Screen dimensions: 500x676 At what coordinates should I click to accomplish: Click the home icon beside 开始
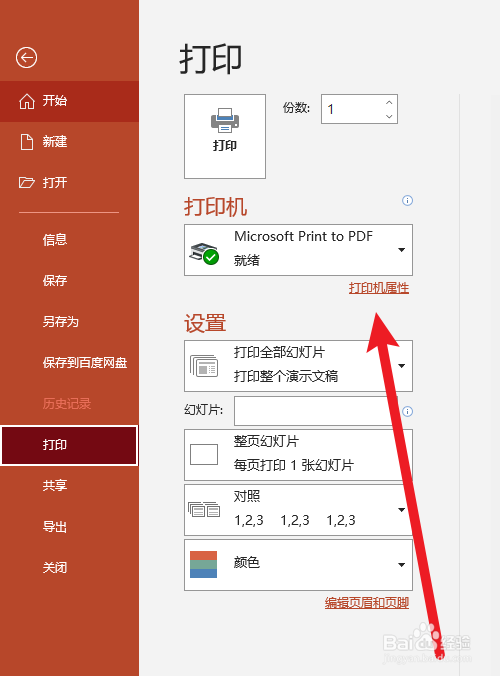pos(27,101)
